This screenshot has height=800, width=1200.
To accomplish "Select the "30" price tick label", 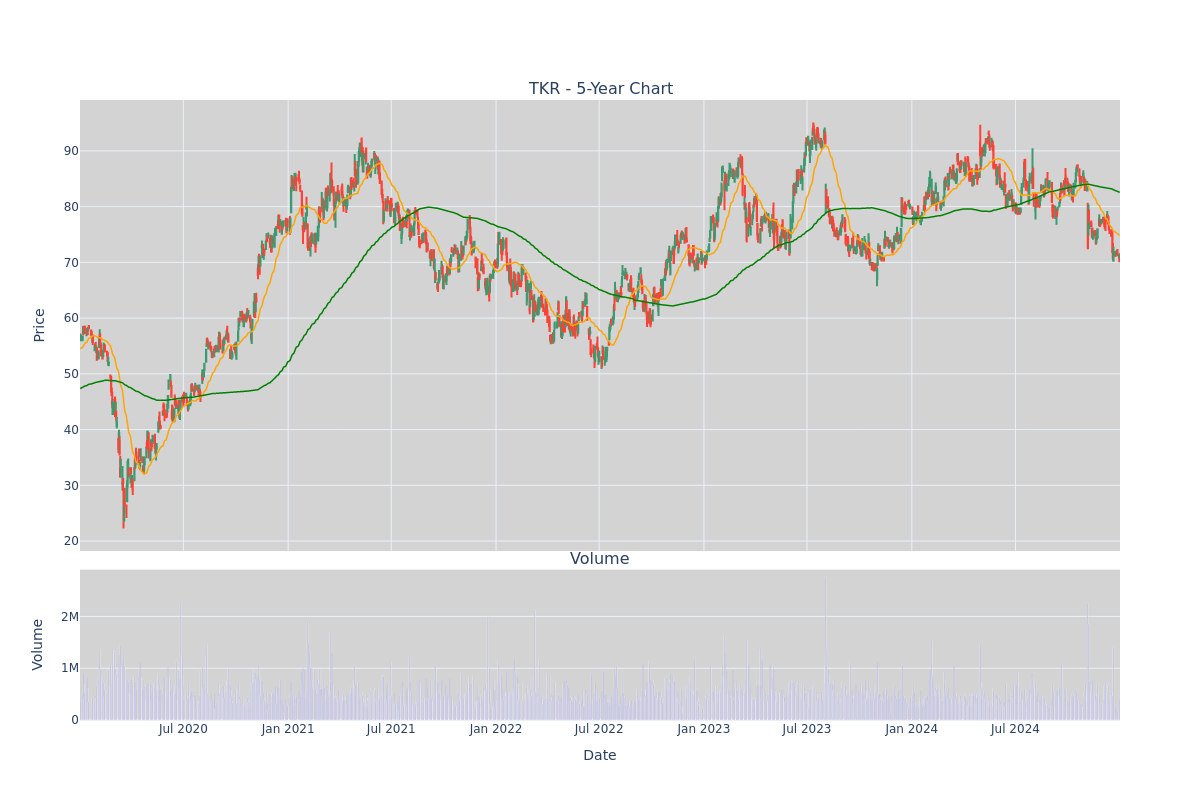I will pos(72,486).
